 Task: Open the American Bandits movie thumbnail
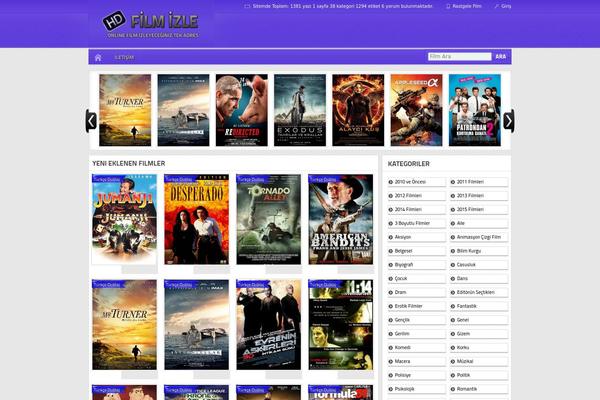[341, 219]
